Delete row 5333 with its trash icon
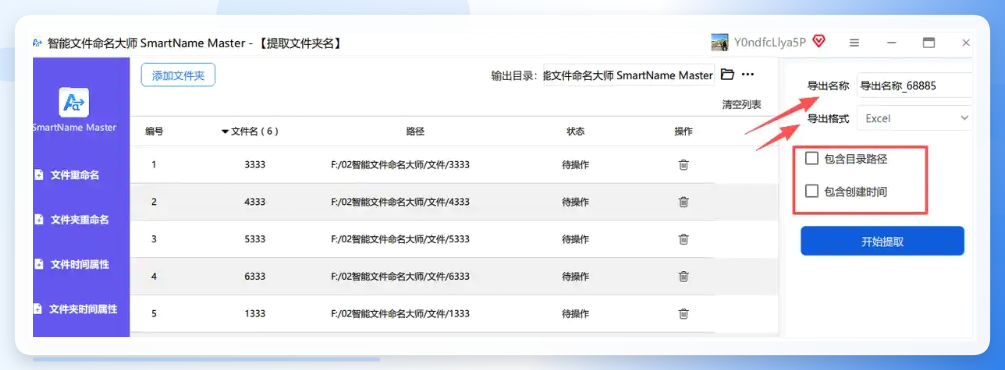 [x=683, y=239]
